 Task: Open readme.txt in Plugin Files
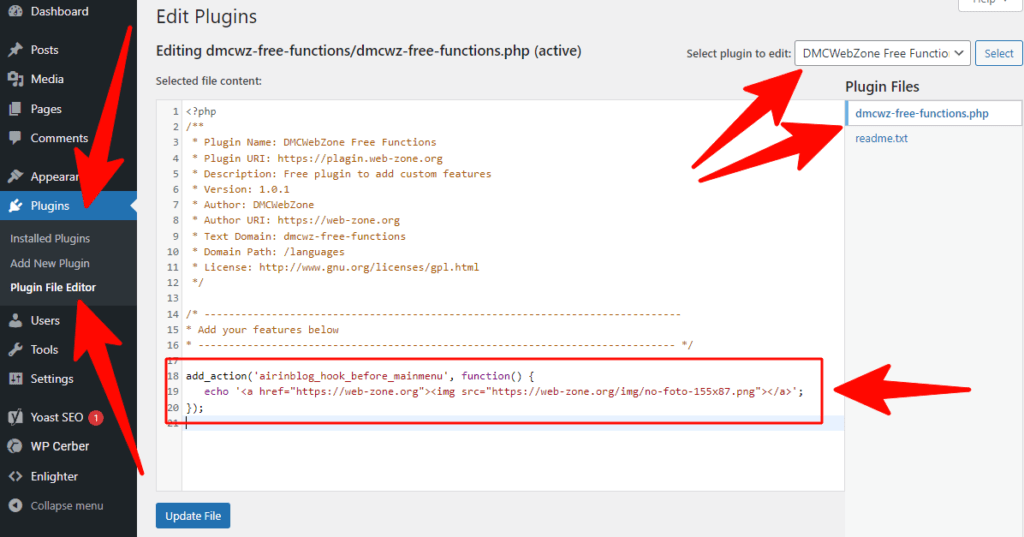881,138
